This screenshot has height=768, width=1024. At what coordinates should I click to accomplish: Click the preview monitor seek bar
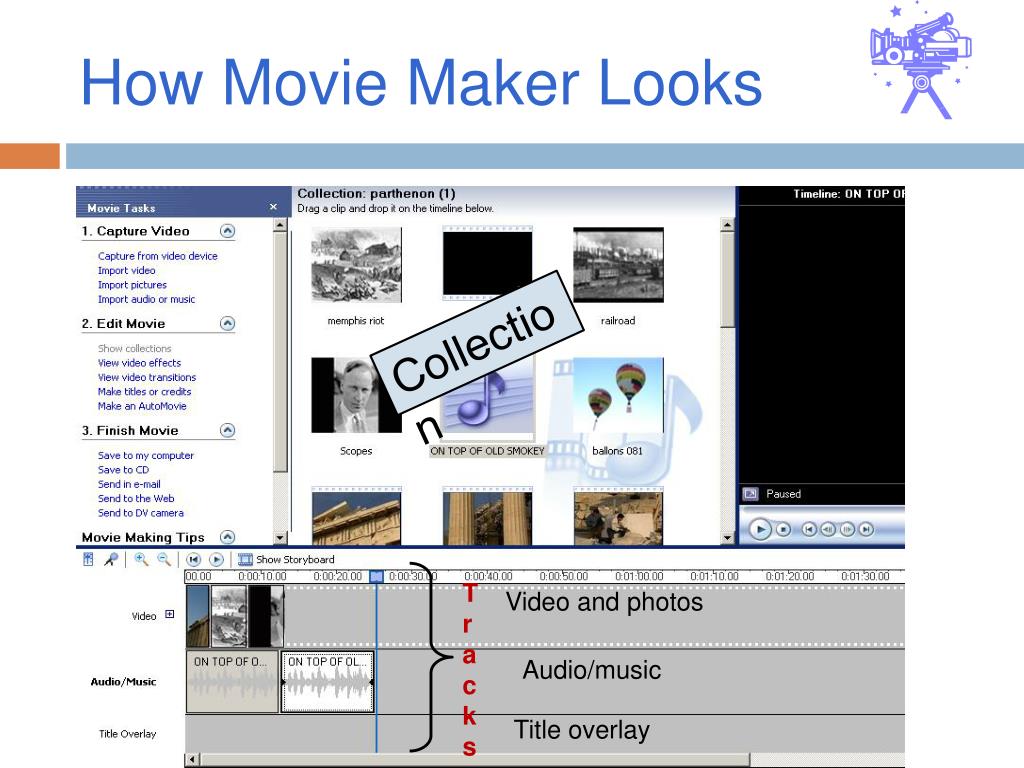point(822,509)
